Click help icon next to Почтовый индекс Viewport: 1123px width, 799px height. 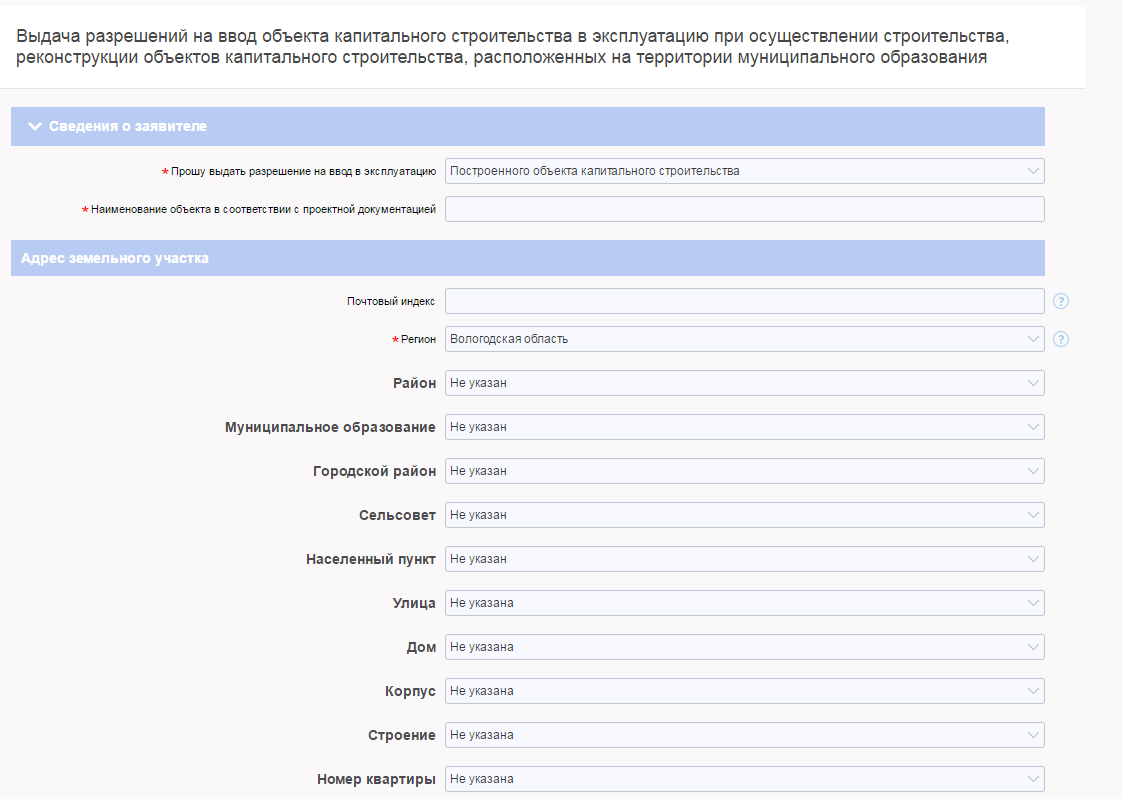1061,301
